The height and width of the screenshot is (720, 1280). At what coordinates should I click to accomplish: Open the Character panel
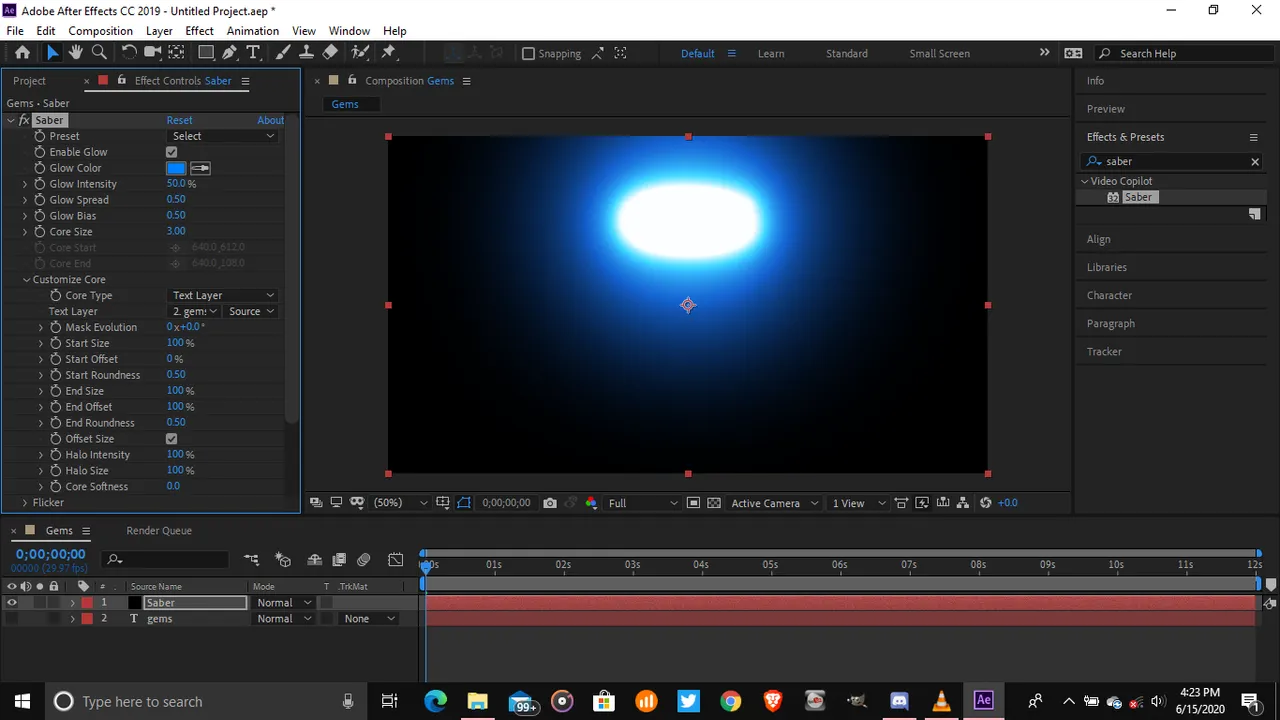click(1109, 296)
